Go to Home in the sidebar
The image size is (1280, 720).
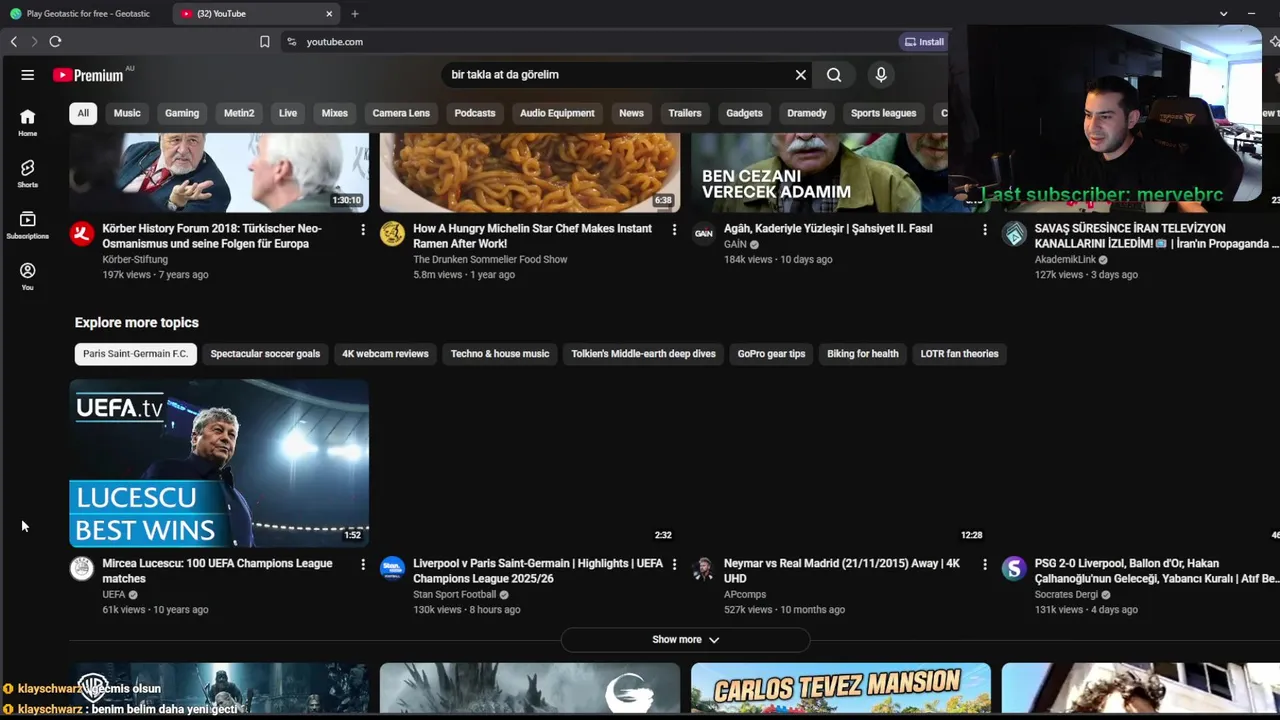(x=28, y=122)
